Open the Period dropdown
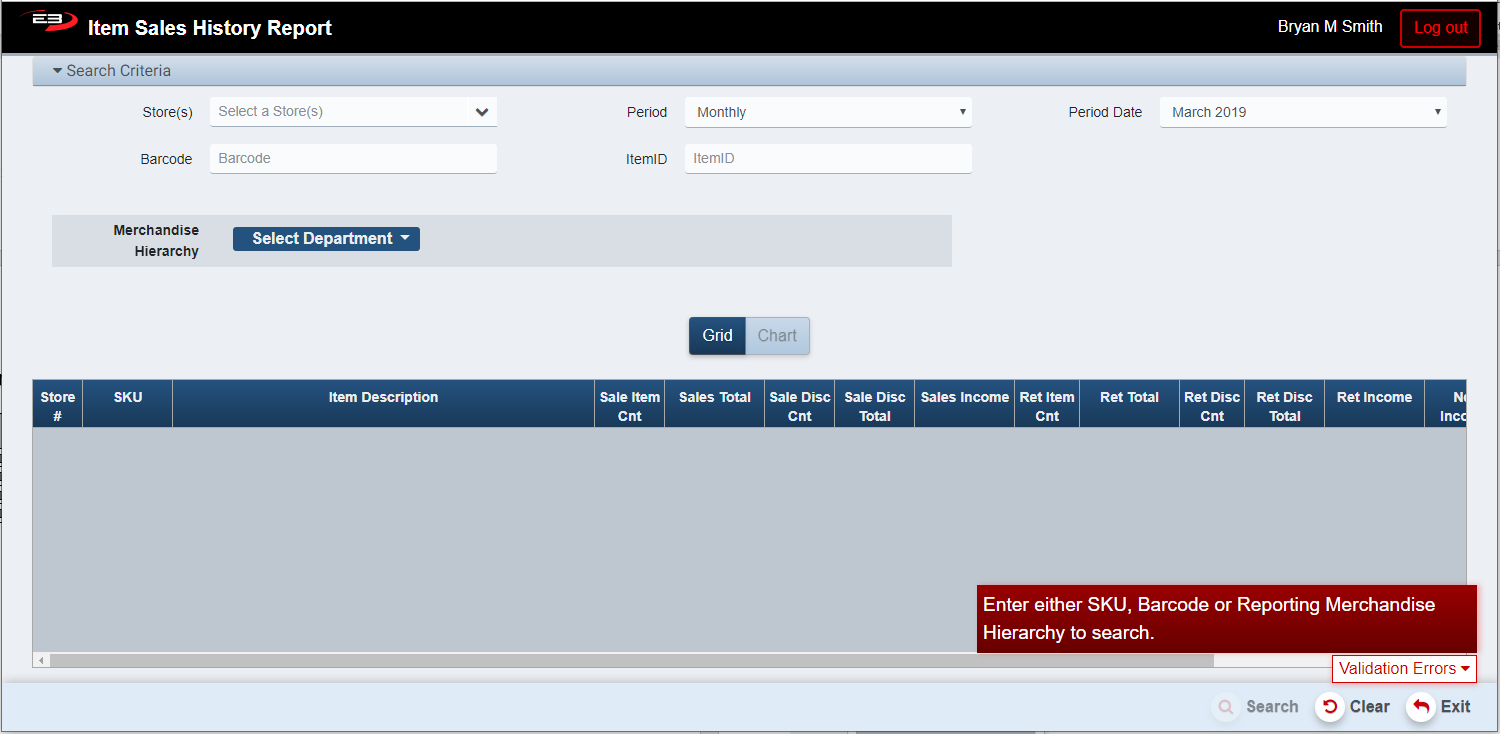 coord(827,112)
